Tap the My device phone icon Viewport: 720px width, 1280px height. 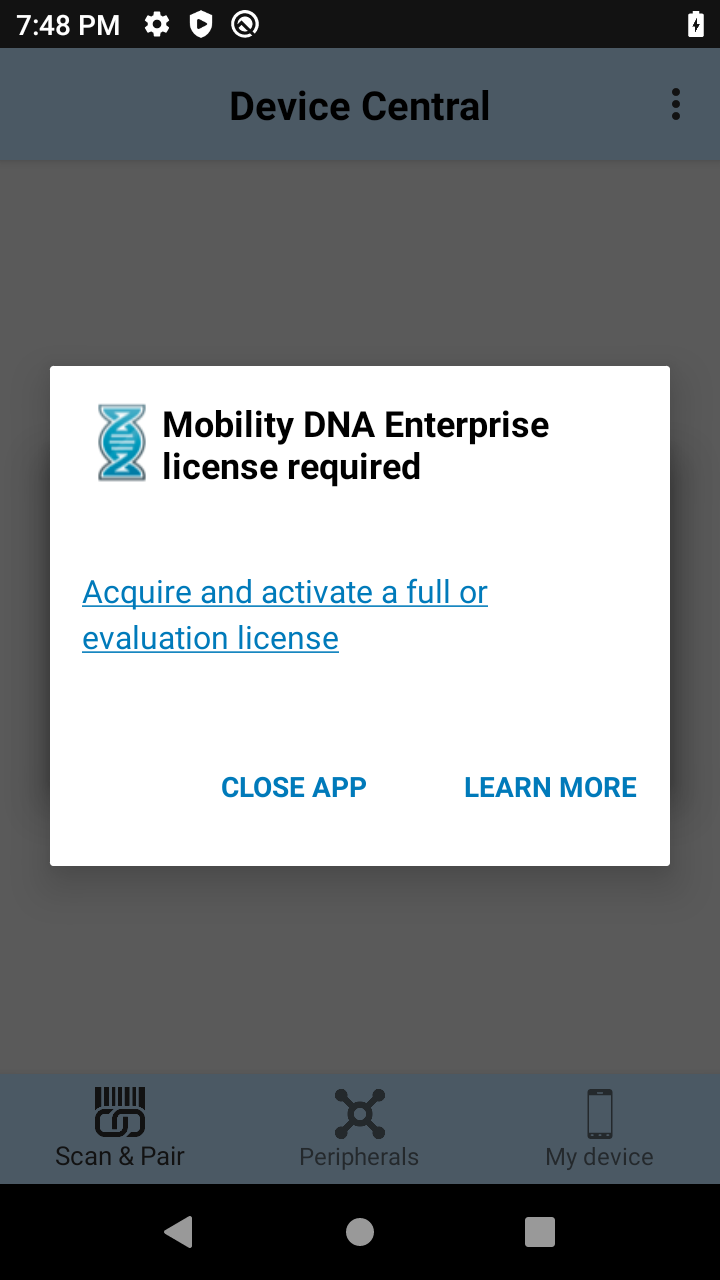[x=599, y=1113]
